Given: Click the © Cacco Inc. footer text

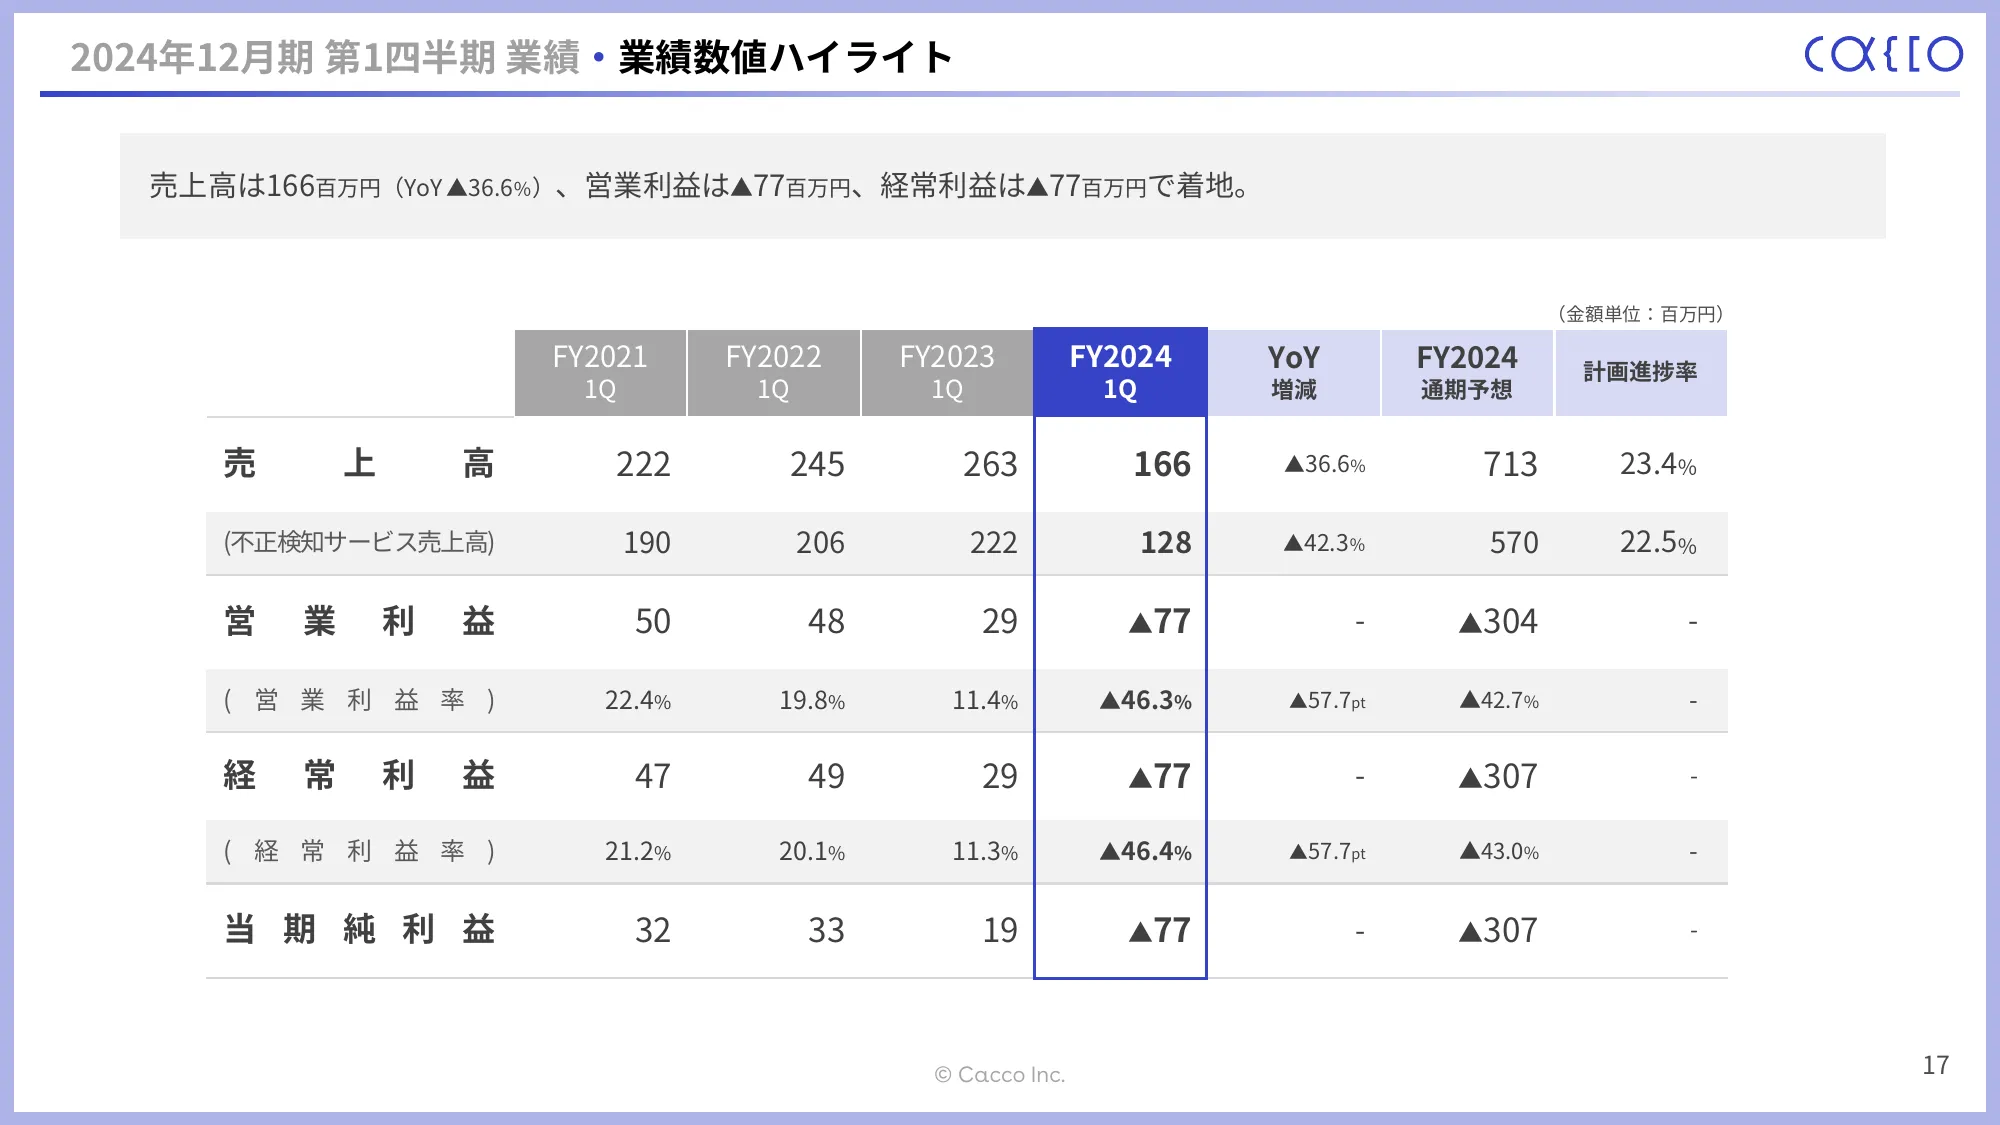Looking at the screenshot, I should (1000, 1075).
